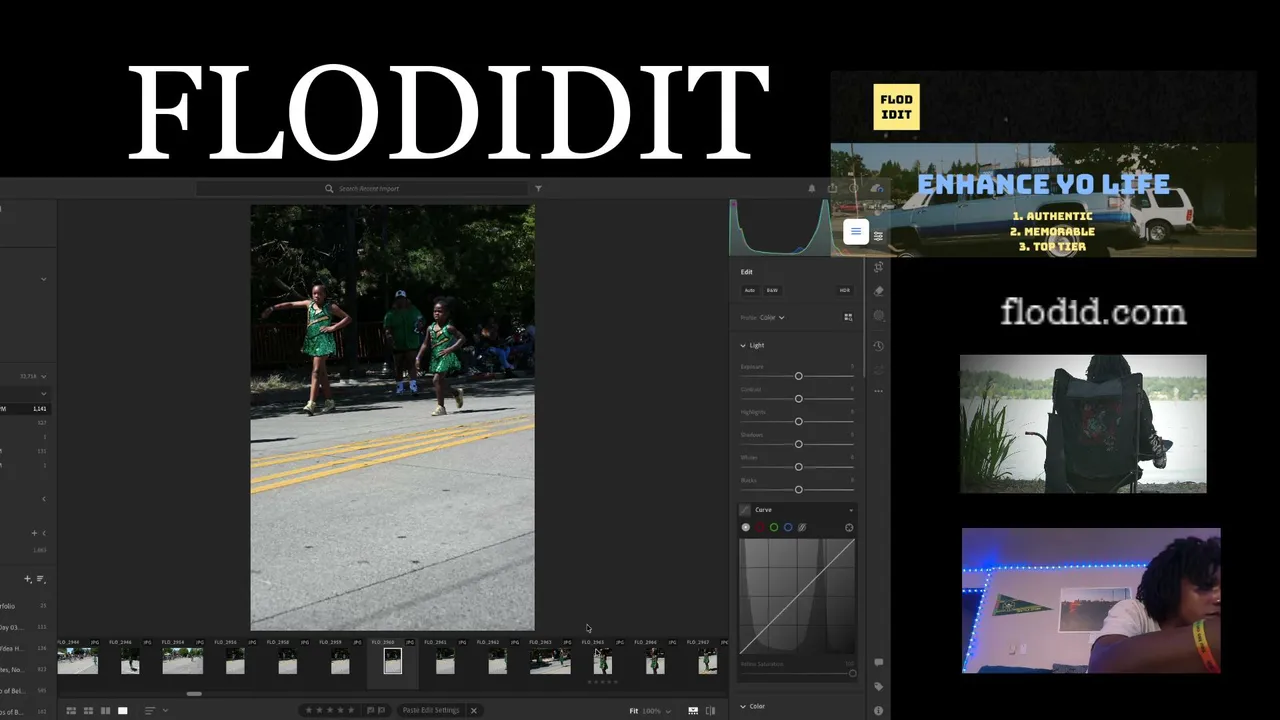Adjust the Blacks slider
This screenshot has height=720, width=1280.
(798, 489)
